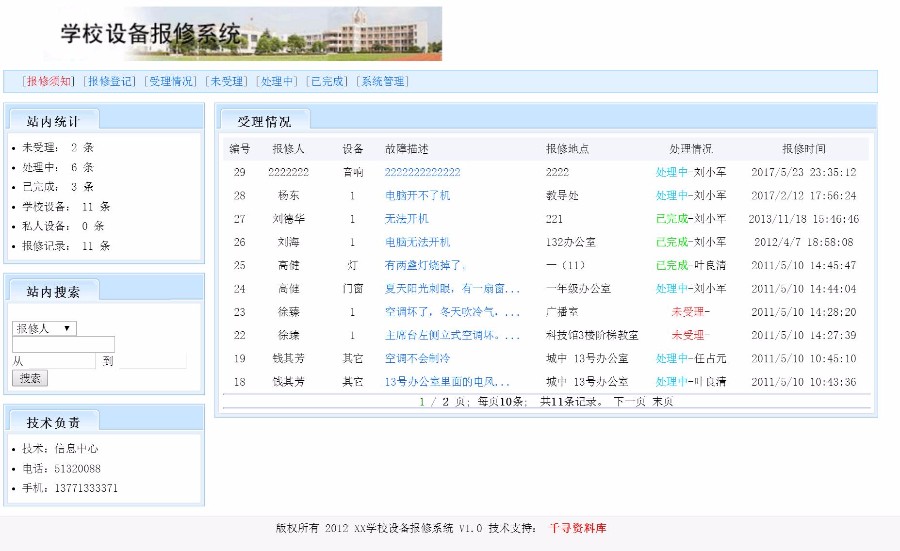Open the 报修登记 page
The image size is (900, 551).
pos(110,82)
